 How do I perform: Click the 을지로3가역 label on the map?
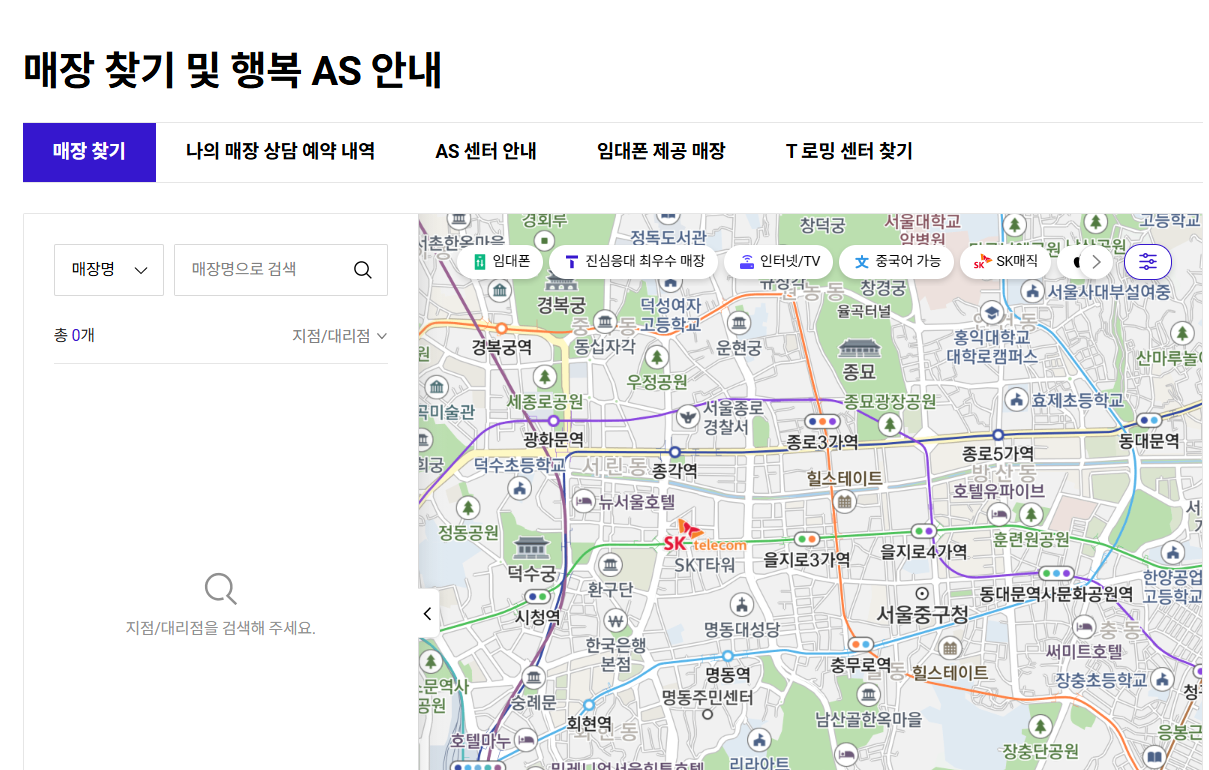click(x=807, y=560)
